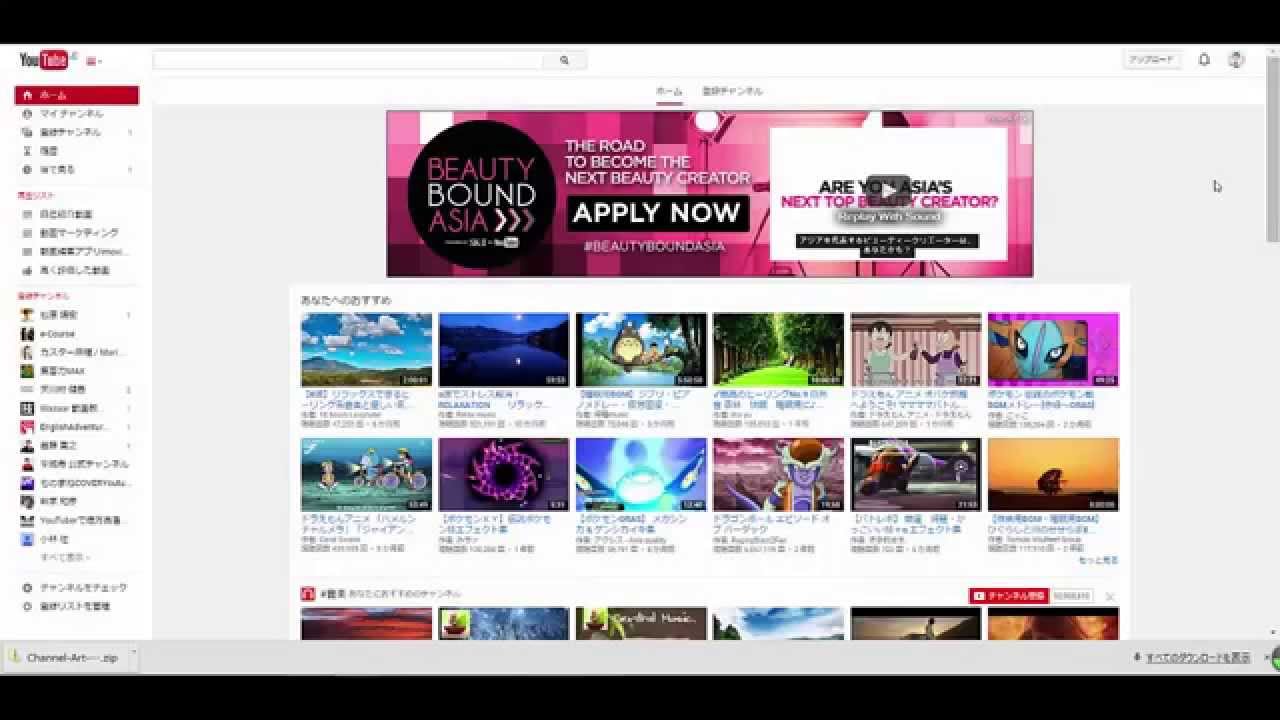1280x720 pixels.
Task: Open the YouTuberで... subscription channel
Action: pos(76,520)
